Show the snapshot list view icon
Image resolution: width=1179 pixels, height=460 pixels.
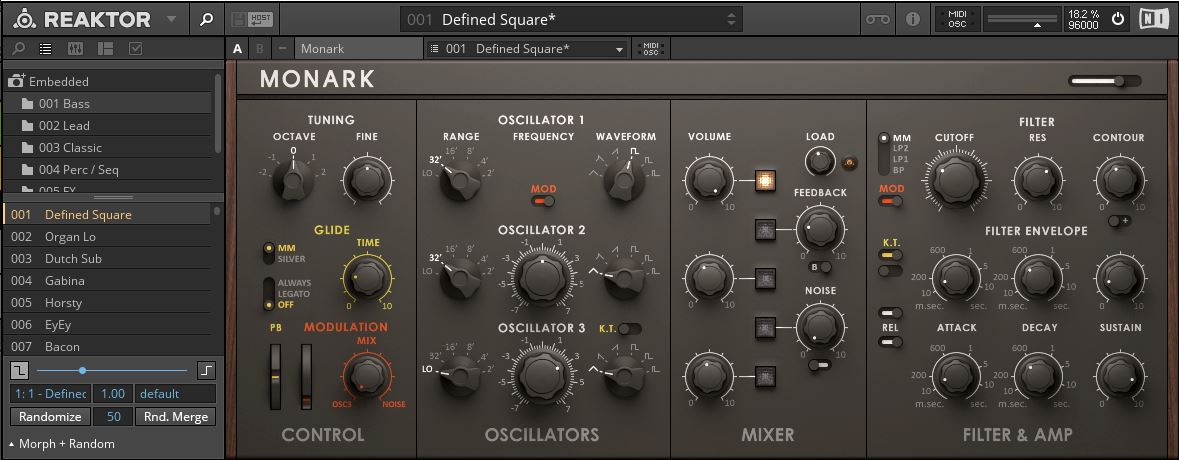pos(46,49)
